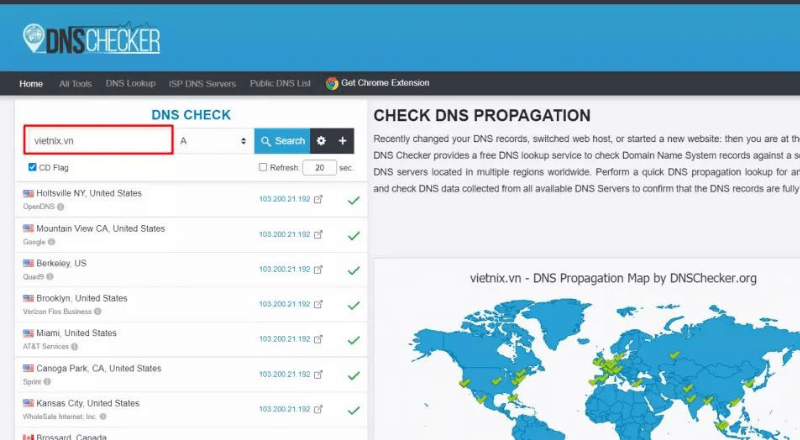Click external link icon in Miami row
The height and width of the screenshot is (440, 800).
[318, 339]
